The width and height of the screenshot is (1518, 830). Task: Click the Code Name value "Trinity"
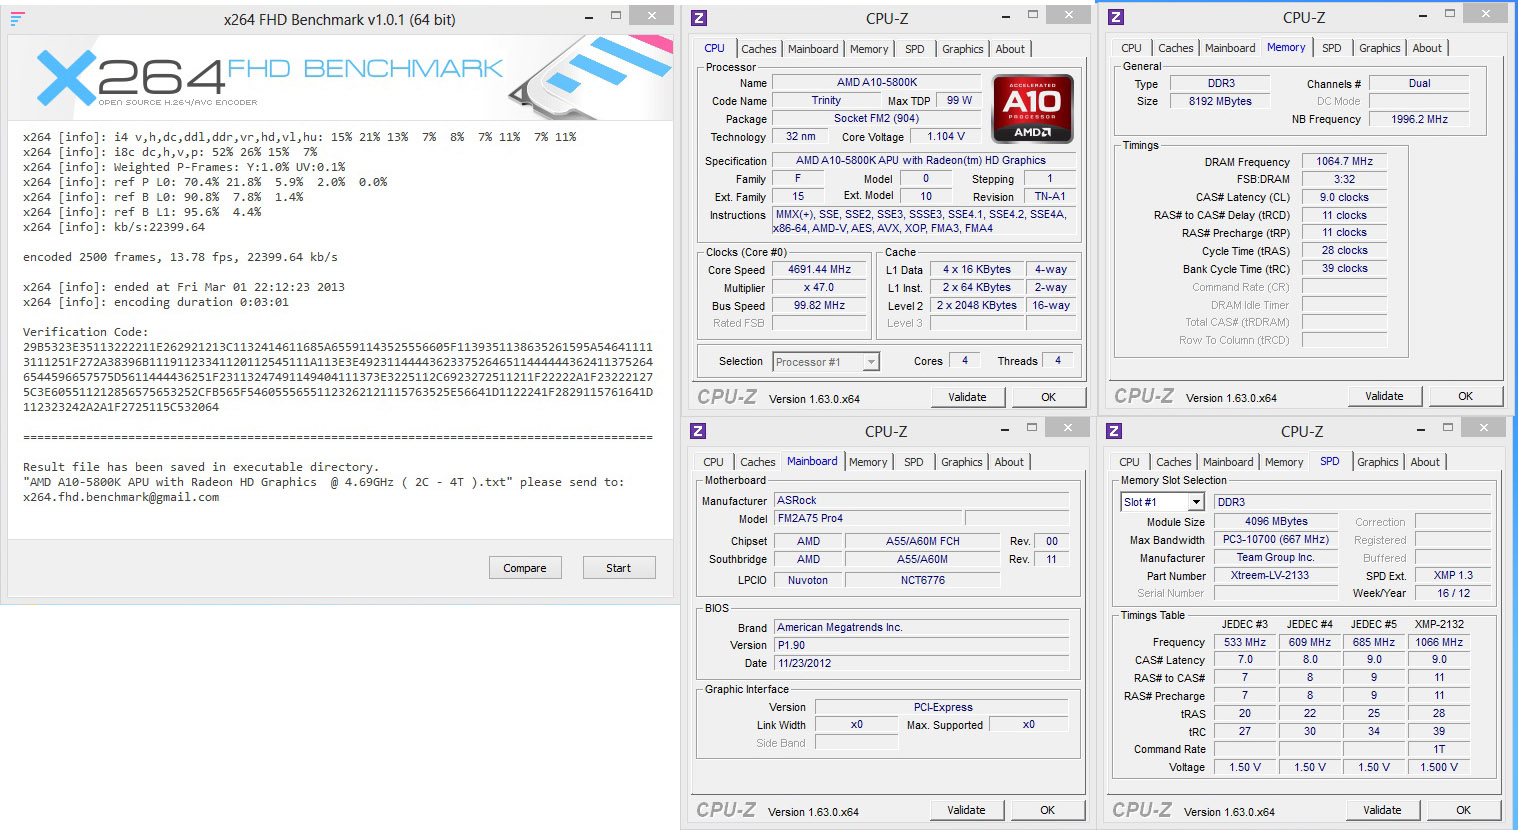pyautogui.click(x=826, y=100)
